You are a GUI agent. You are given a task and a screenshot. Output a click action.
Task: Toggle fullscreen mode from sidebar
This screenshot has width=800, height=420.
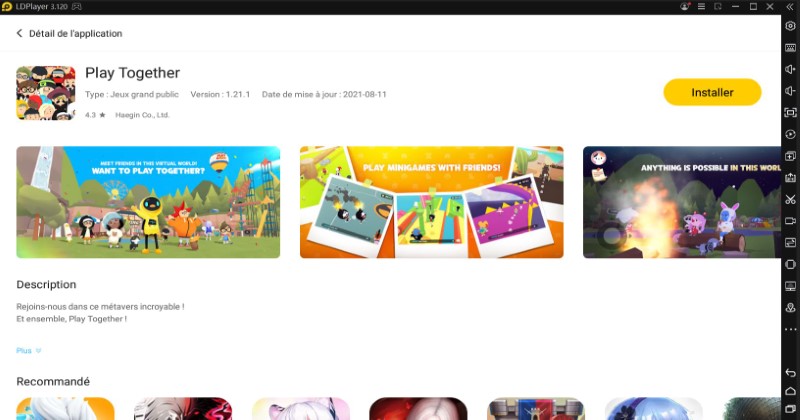790,112
